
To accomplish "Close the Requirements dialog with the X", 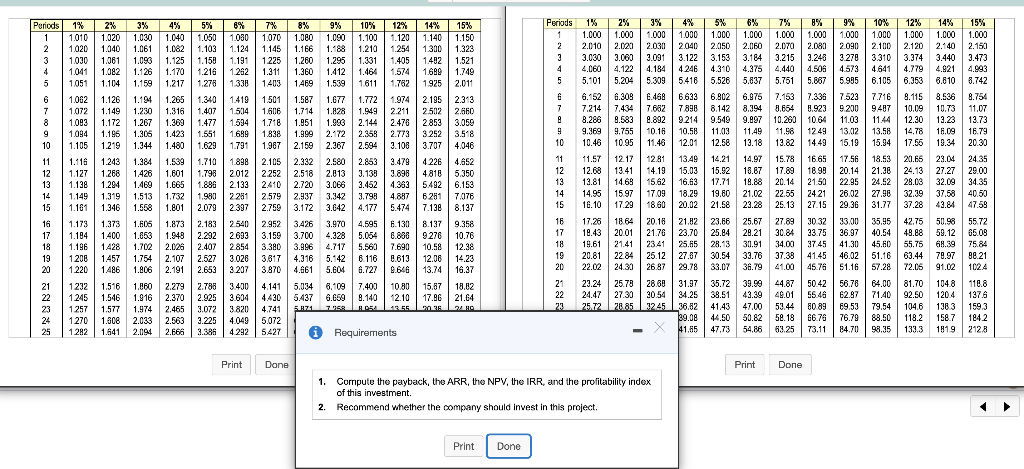I will pyautogui.click(x=660, y=327).
